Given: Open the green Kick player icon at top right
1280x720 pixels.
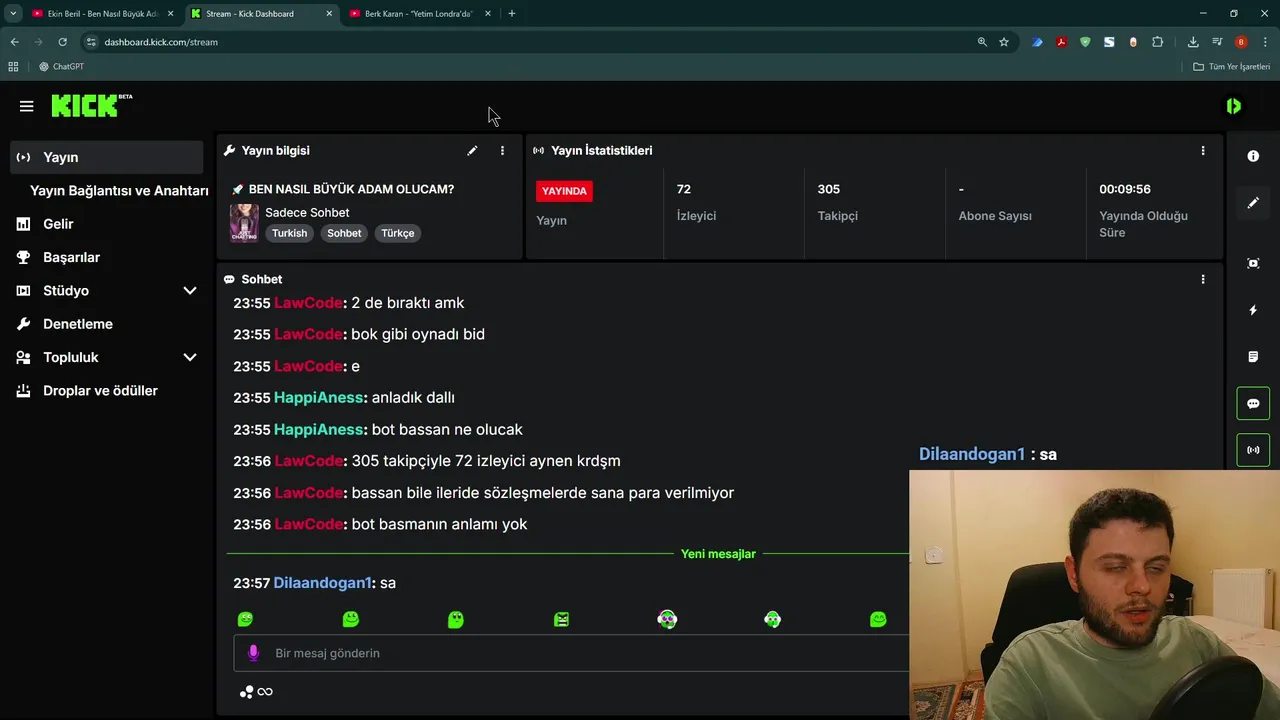Looking at the screenshot, I should [x=1234, y=106].
